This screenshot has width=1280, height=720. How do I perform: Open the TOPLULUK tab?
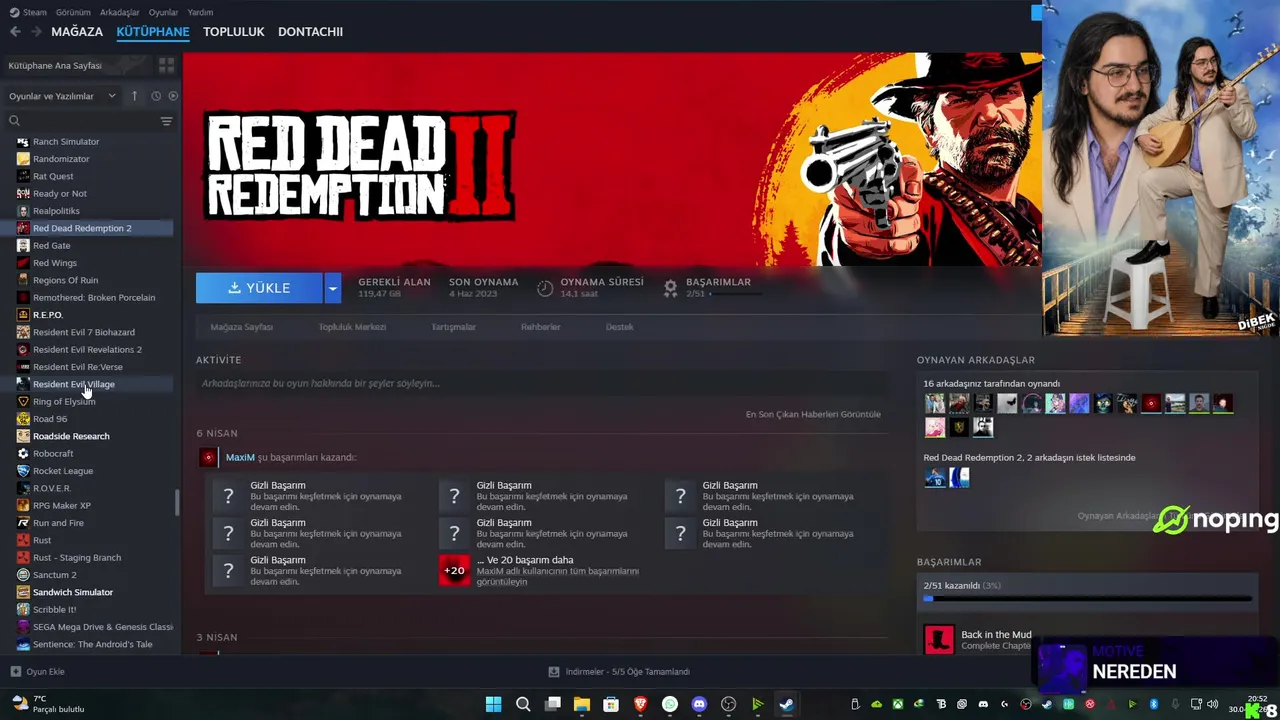click(234, 32)
